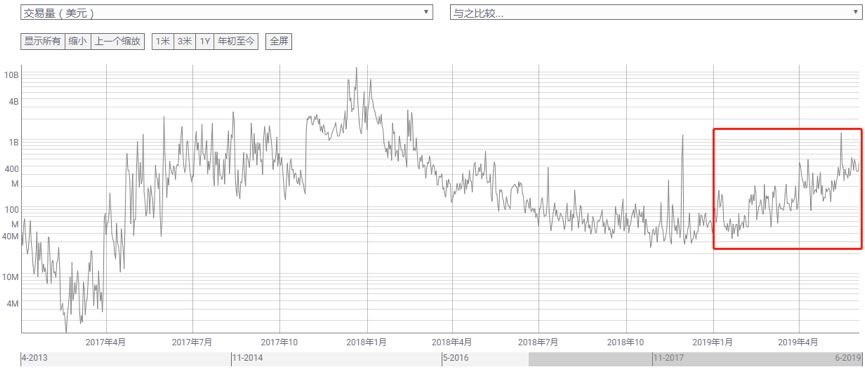Image resolution: width=865 pixels, height=370 pixels.
Task: Click the 全屏 fullscreen button
Action: (279, 41)
